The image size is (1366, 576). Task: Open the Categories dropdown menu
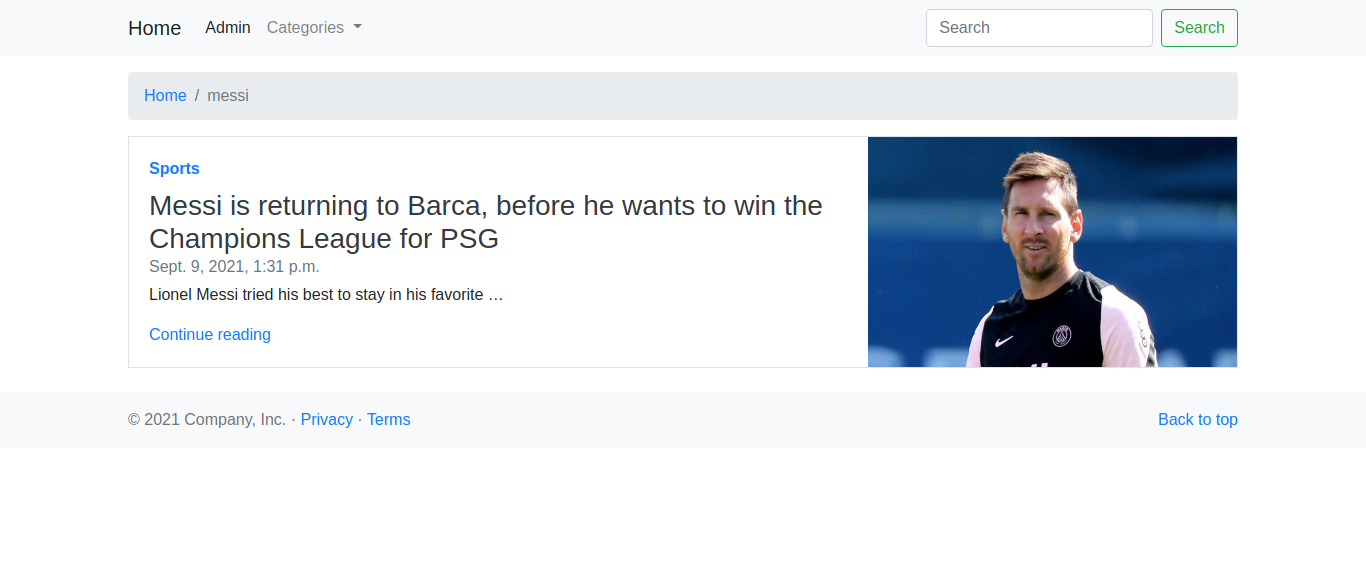click(x=314, y=28)
